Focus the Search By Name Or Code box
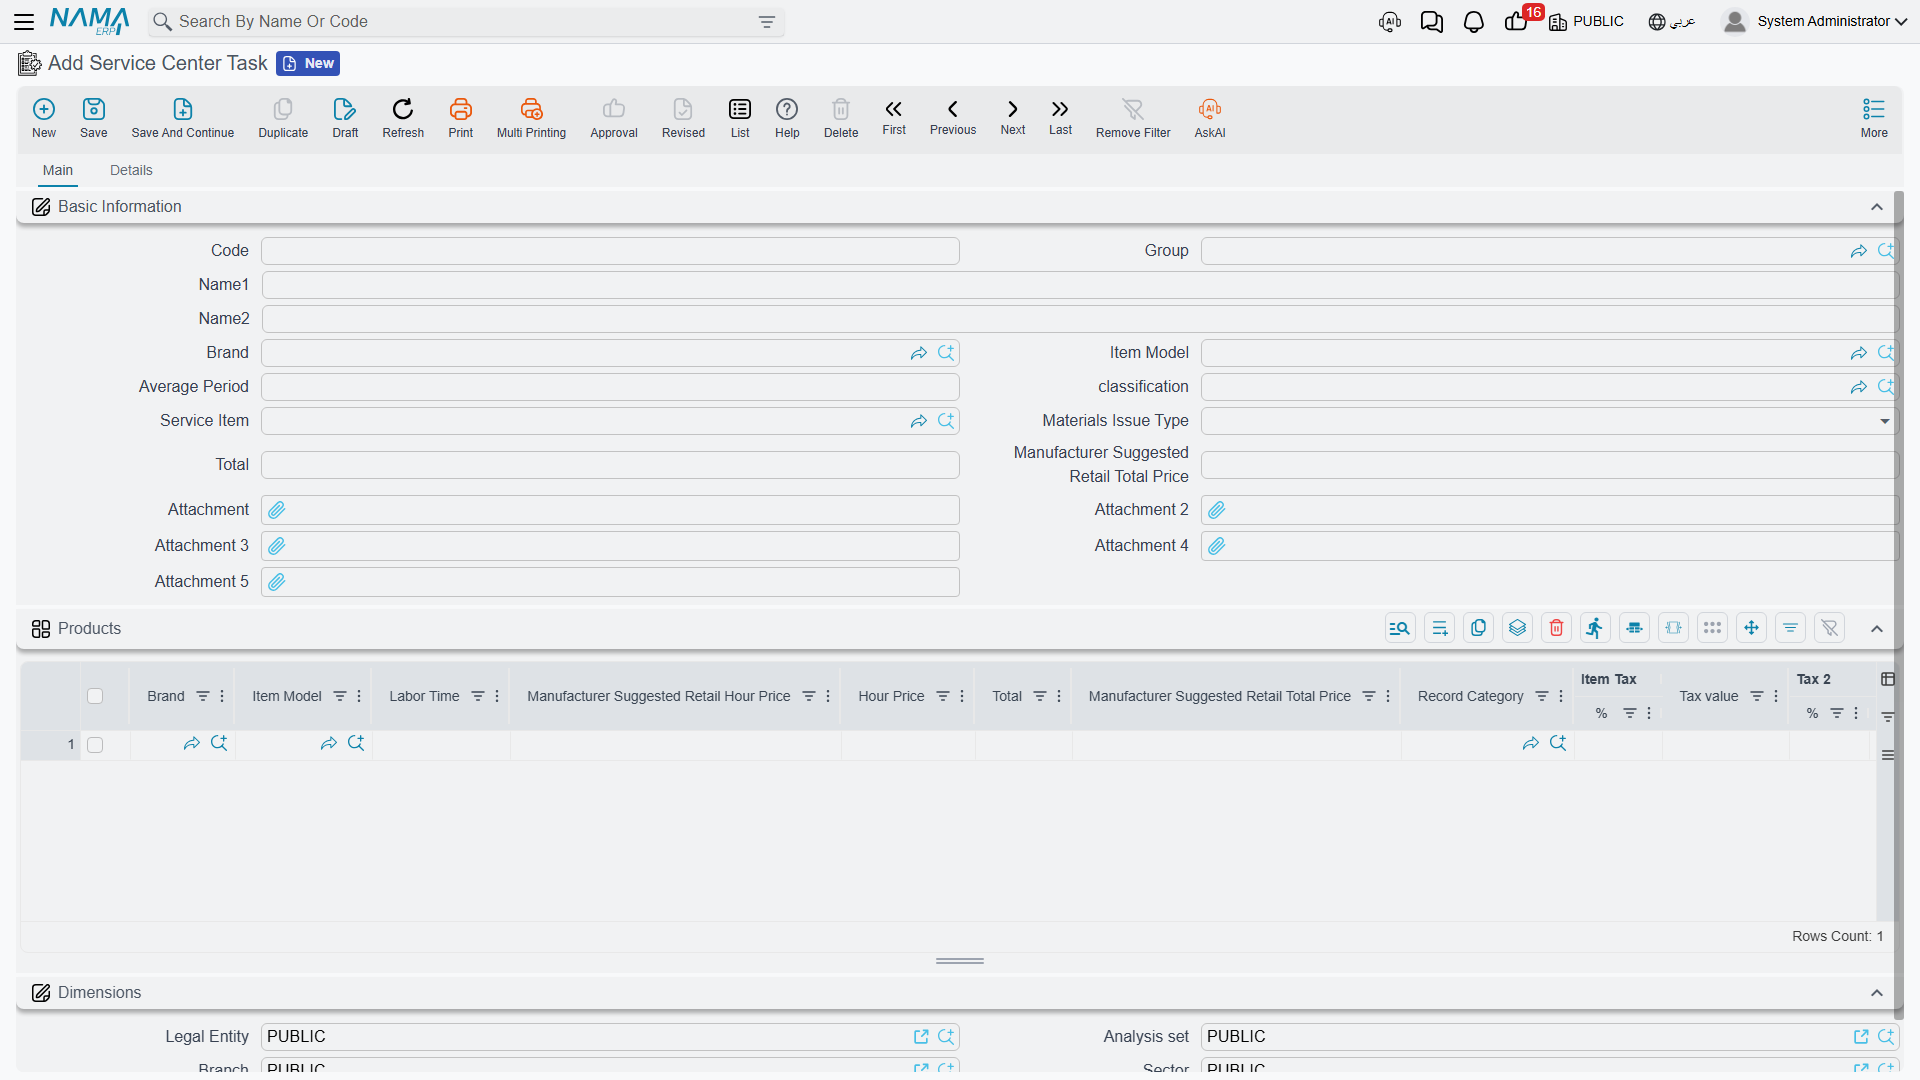 pos(465,22)
